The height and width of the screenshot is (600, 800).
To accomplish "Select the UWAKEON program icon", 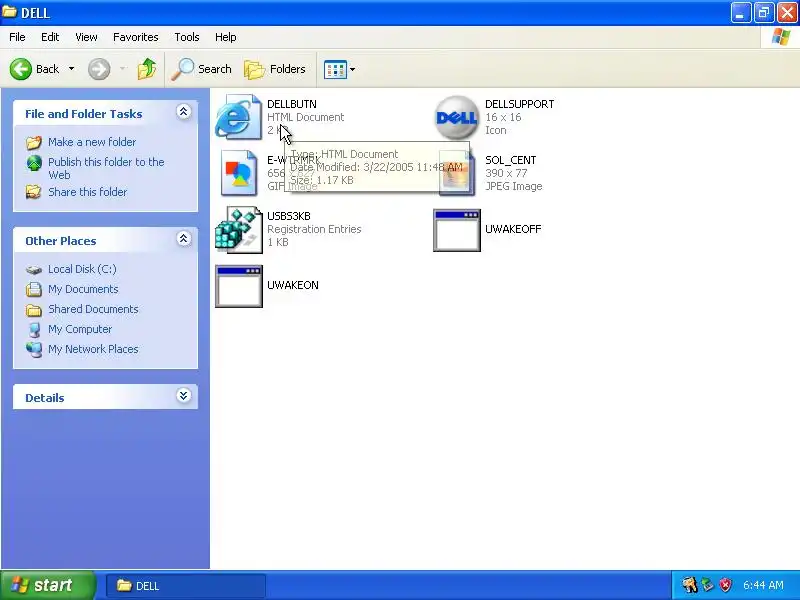I will 238,286.
